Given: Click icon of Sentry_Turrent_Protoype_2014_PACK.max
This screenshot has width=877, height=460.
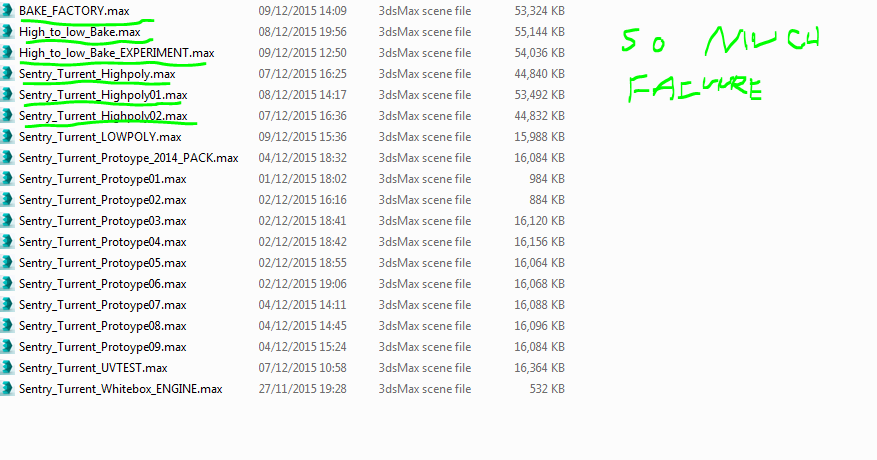Looking at the screenshot, I should pyautogui.click(x=7, y=157).
